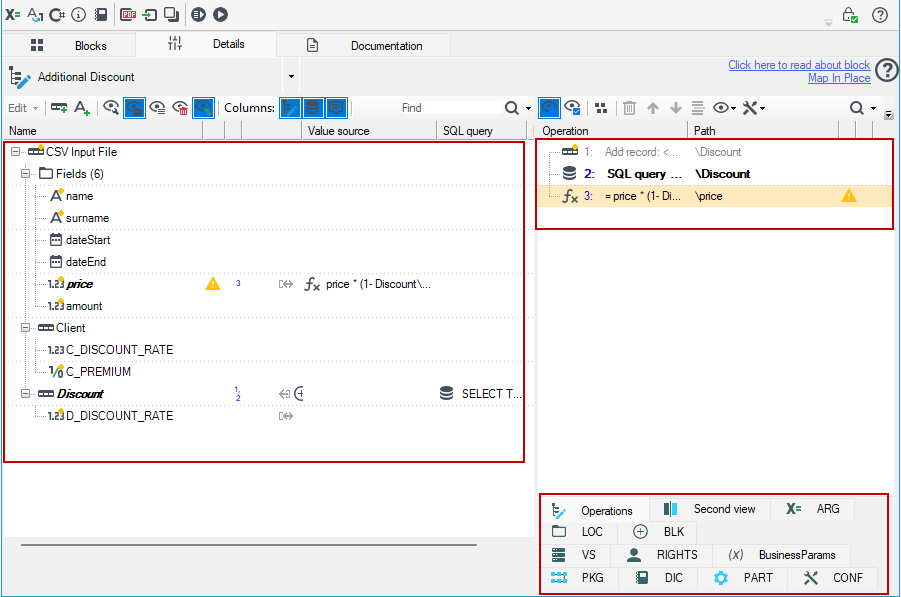
Task: Toggle the database column button
Action: click(313, 108)
